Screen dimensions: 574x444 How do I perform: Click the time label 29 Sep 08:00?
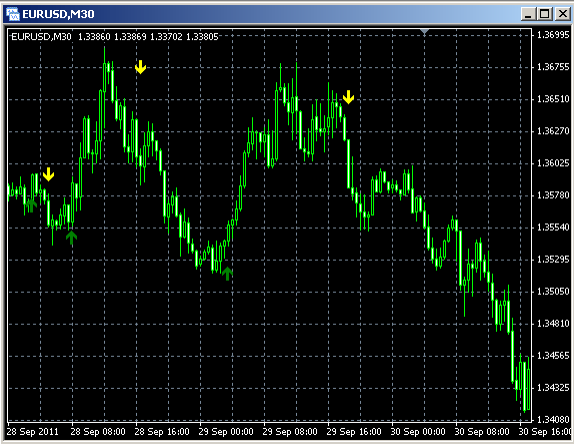coord(290,432)
